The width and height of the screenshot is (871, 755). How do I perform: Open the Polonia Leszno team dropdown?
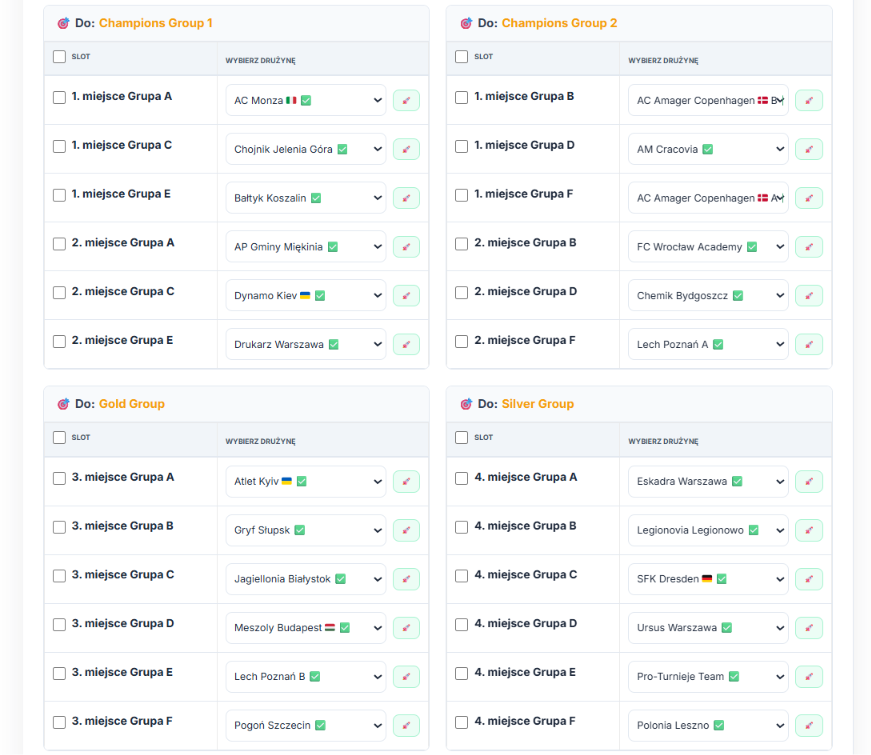(708, 726)
